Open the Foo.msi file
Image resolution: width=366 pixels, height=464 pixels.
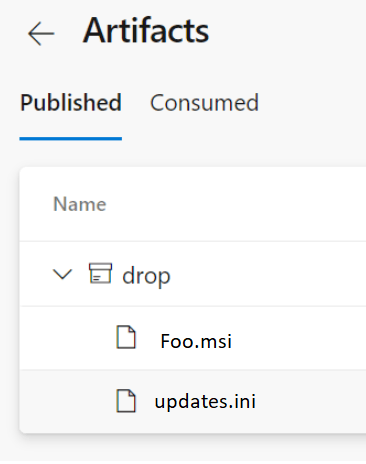(196, 341)
